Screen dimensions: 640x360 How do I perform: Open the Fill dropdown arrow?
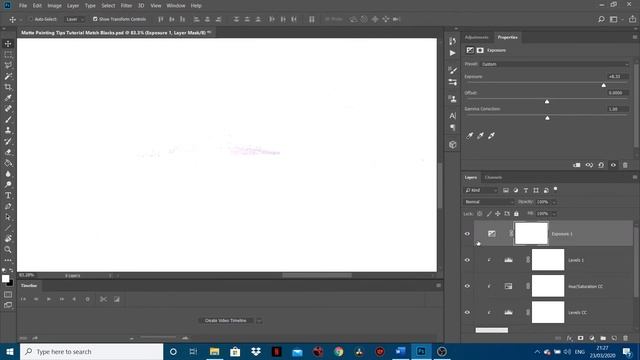[554, 213]
